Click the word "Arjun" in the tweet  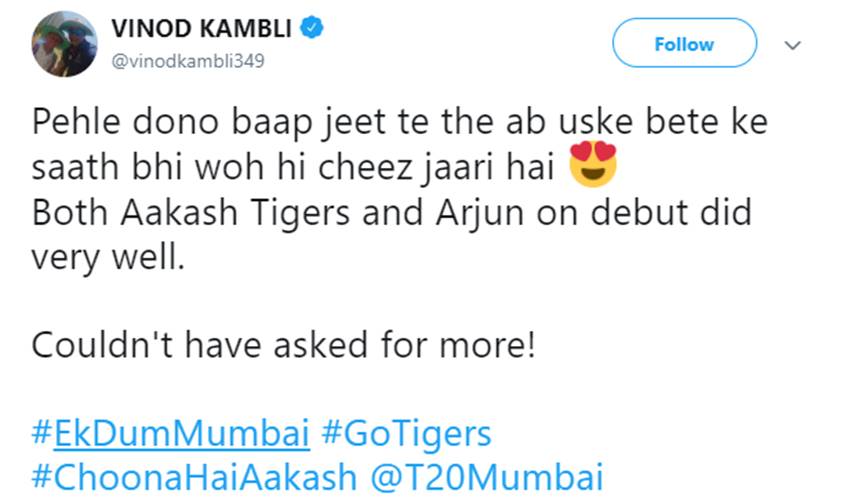click(480, 213)
